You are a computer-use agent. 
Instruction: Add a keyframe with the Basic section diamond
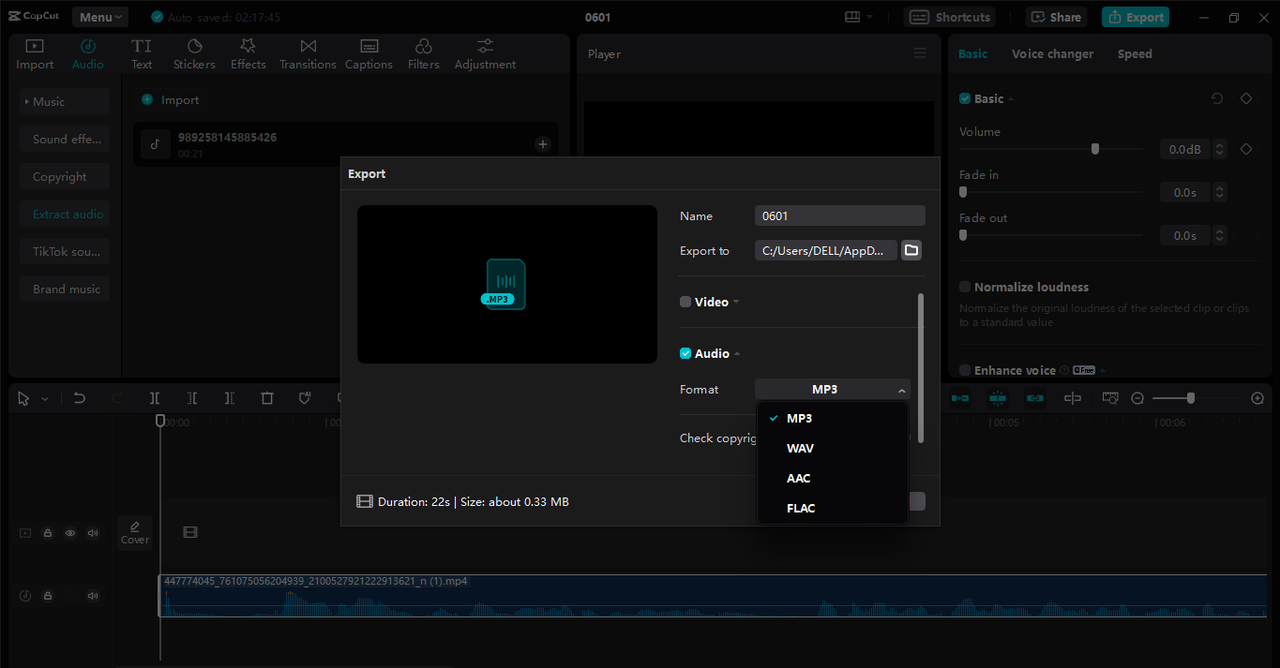1246,98
